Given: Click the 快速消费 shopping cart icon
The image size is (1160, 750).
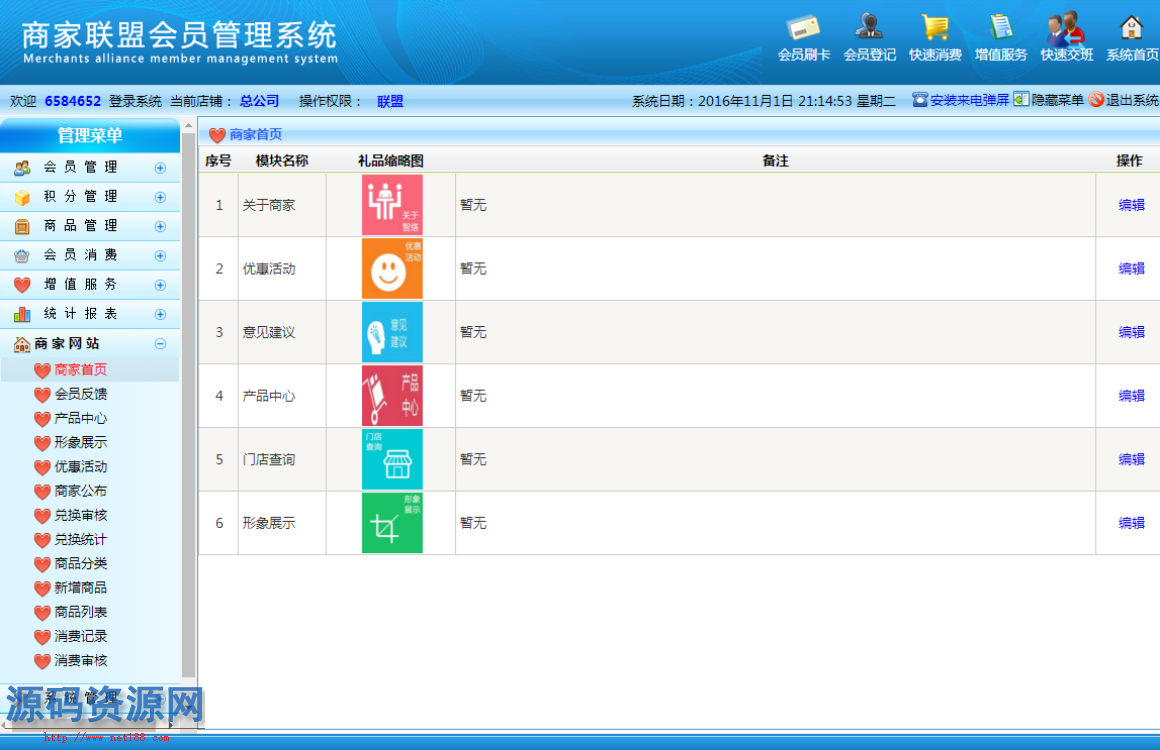Looking at the screenshot, I should [x=935, y=28].
